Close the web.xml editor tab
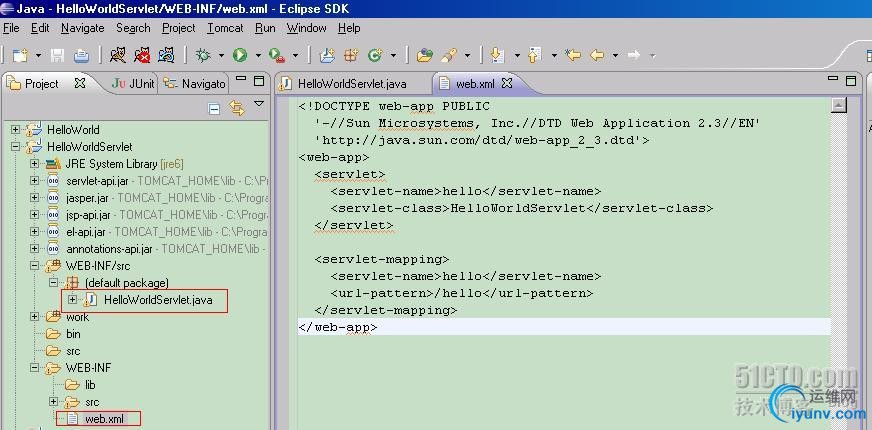 [507, 83]
